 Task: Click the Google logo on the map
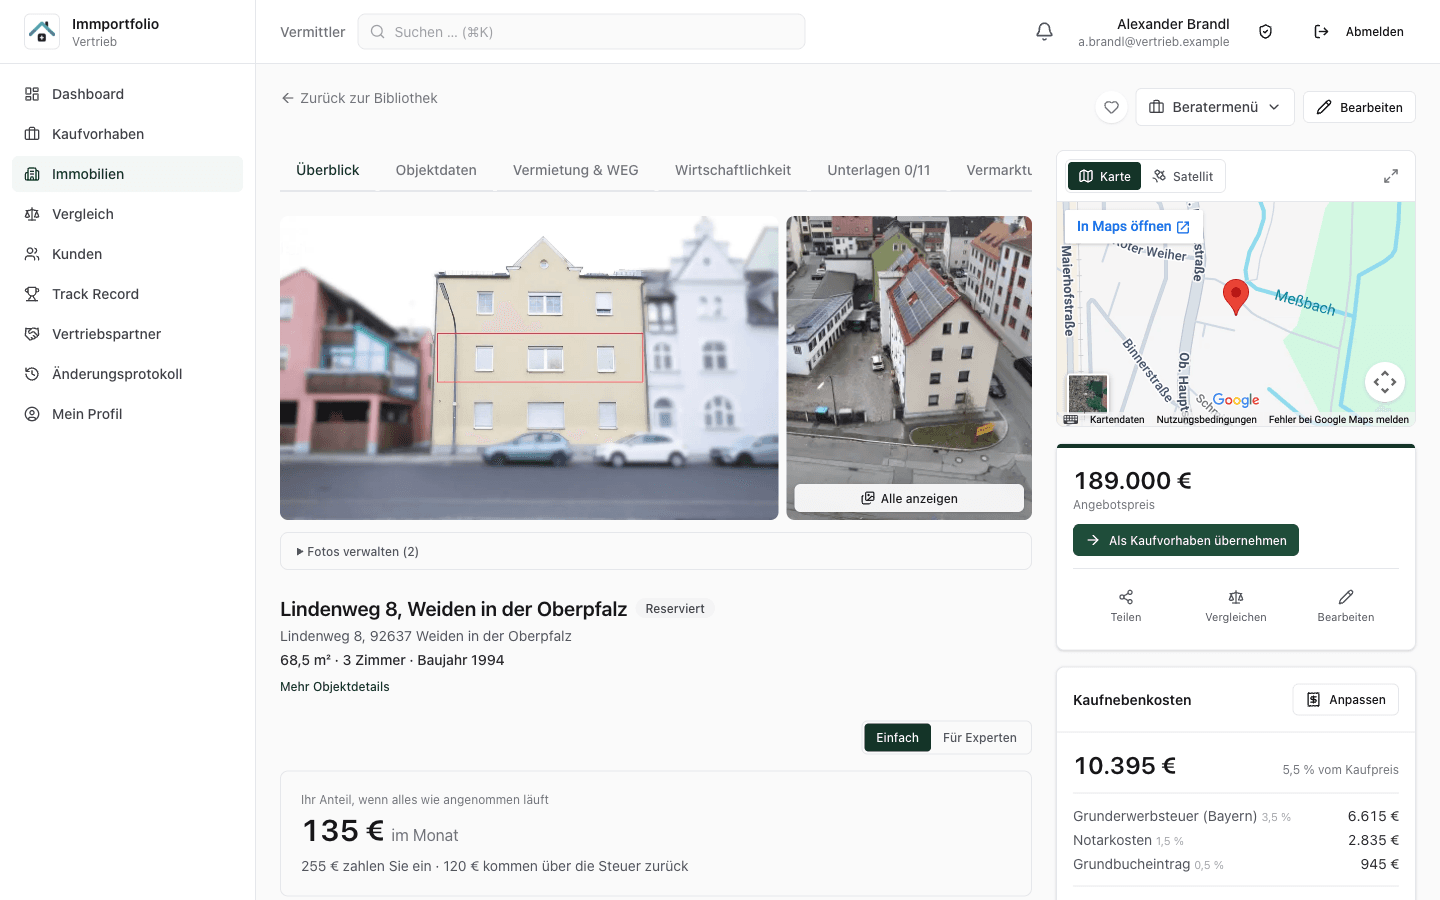coord(1236,400)
